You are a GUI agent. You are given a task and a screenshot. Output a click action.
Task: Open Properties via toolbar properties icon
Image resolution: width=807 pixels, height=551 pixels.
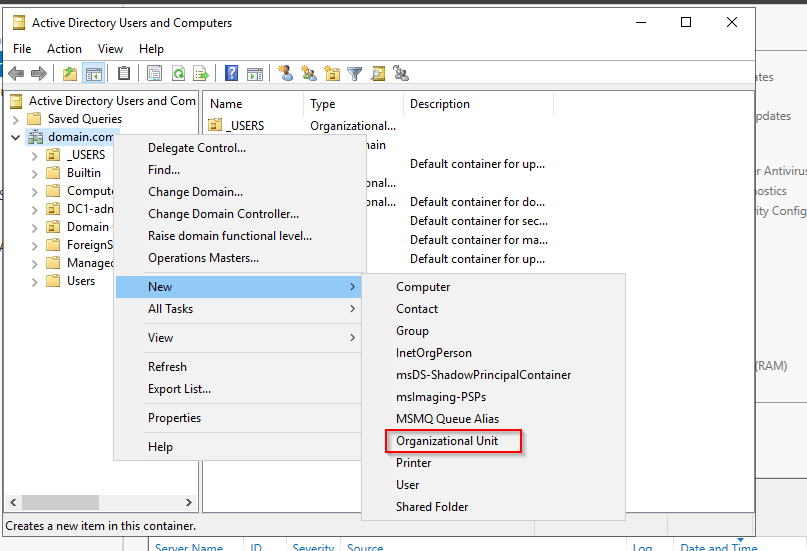tap(154, 74)
